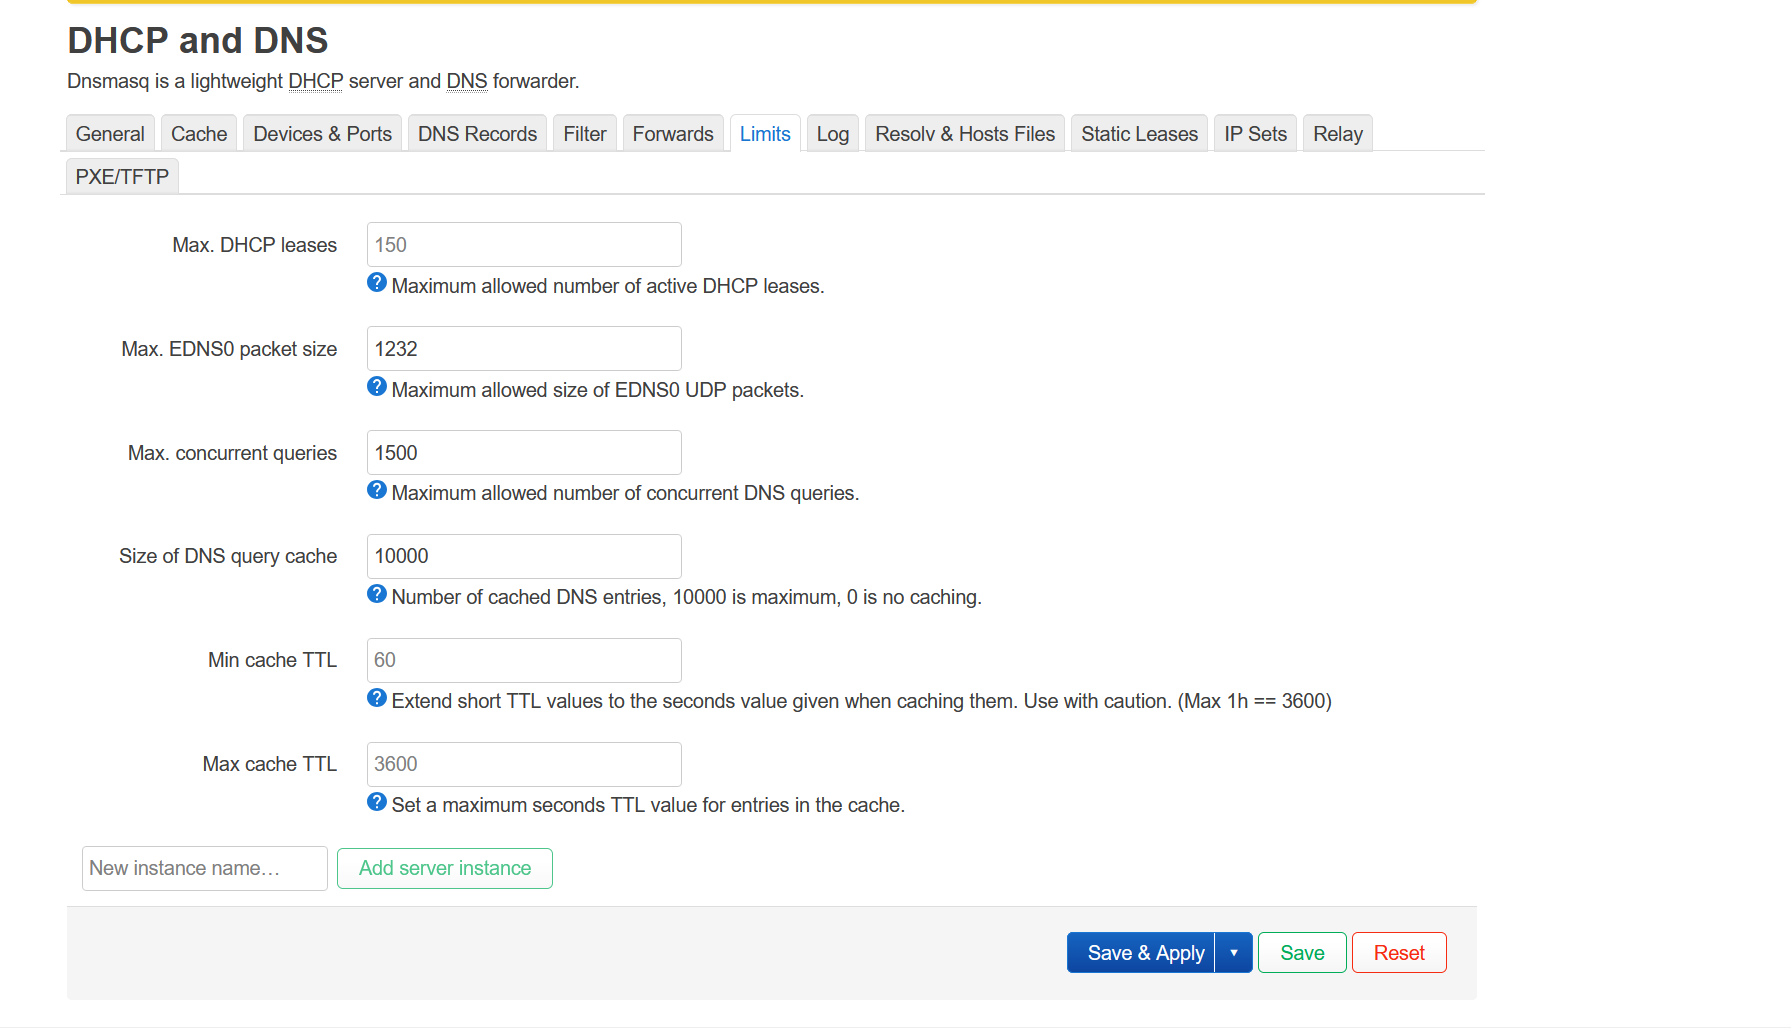Go to the PXE/TFTP tab
Screen dimensions: 1791x1031
click(x=122, y=177)
